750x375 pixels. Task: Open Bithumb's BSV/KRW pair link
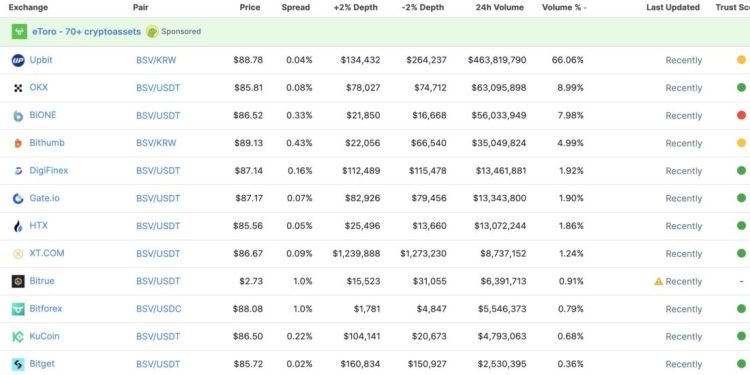pos(156,143)
